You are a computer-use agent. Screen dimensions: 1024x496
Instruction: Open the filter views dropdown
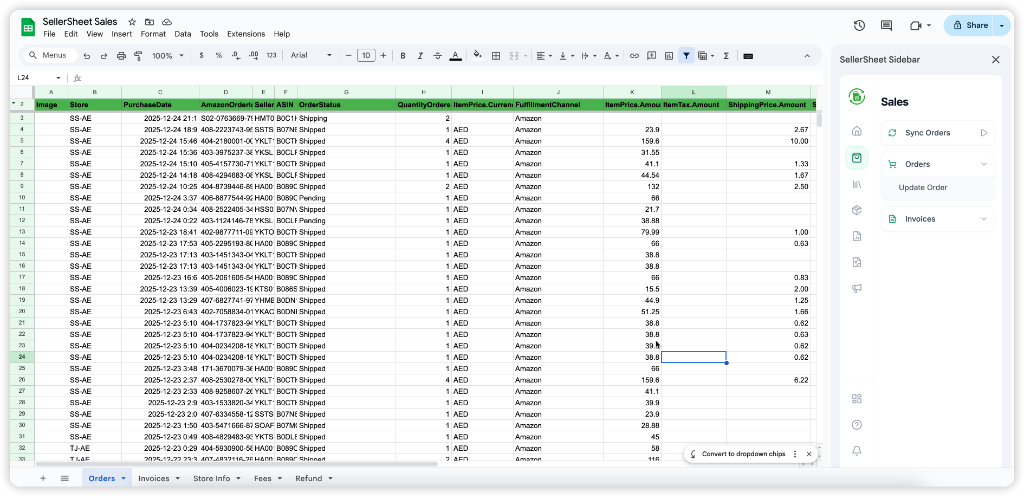(x=706, y=56)
